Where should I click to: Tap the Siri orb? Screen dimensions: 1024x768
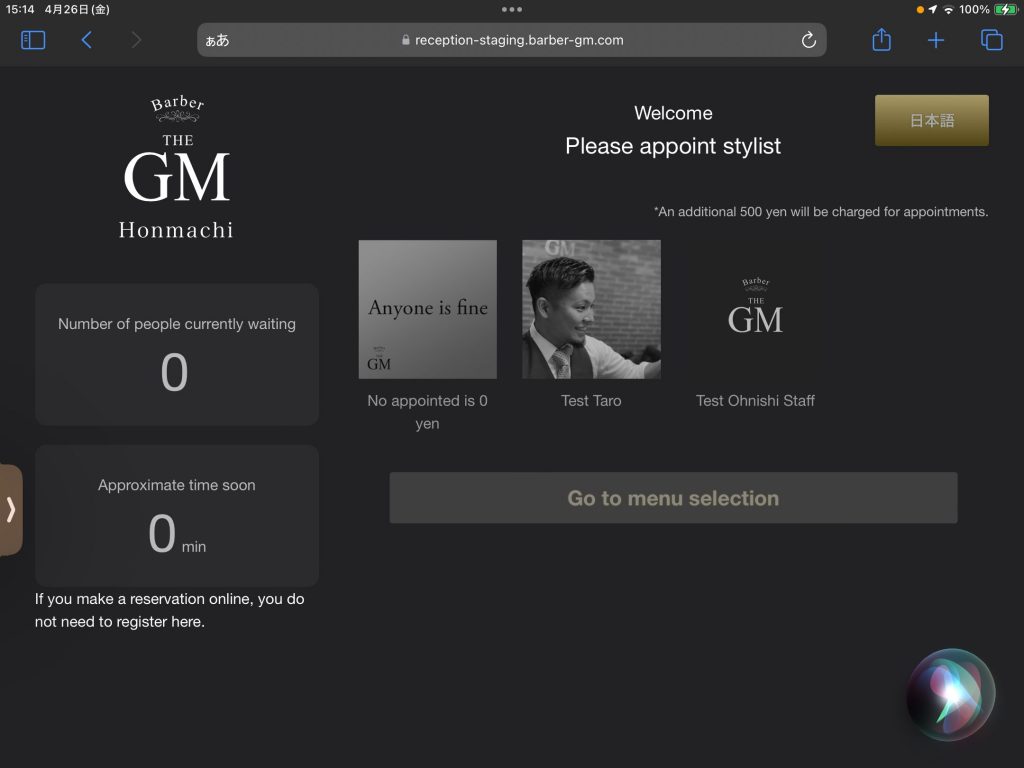tap(950, 695)
